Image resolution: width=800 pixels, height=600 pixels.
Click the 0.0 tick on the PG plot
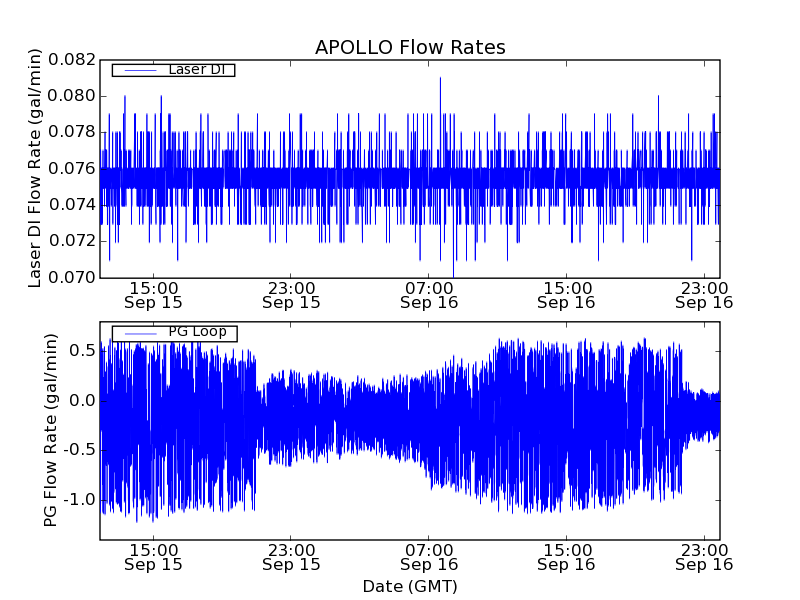(84, 400)
